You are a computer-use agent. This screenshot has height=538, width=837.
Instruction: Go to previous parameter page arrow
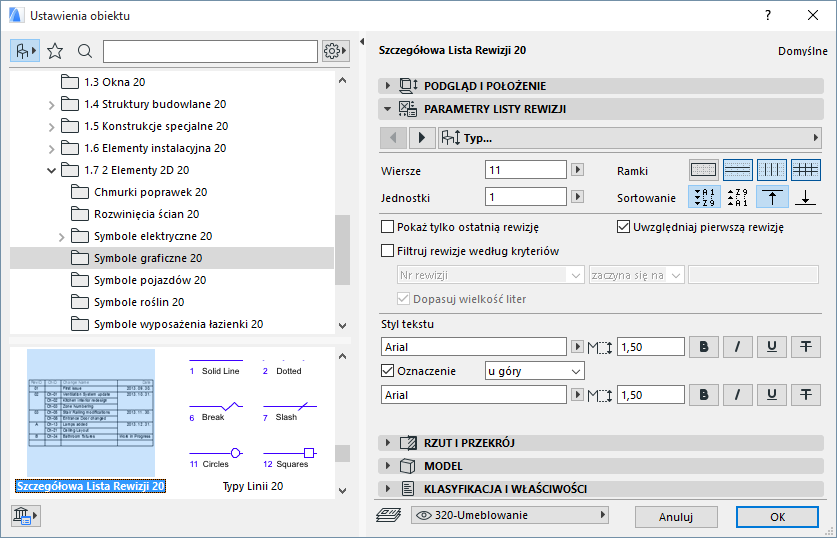pos(393,138)
